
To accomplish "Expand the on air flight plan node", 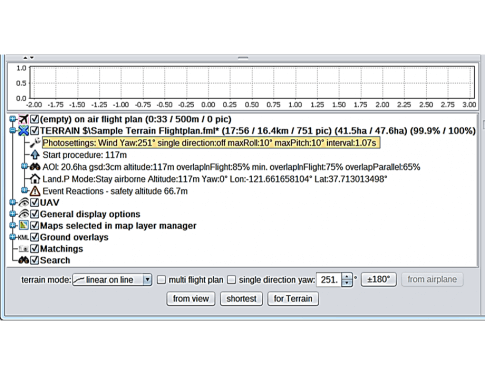I will [13, 119].
